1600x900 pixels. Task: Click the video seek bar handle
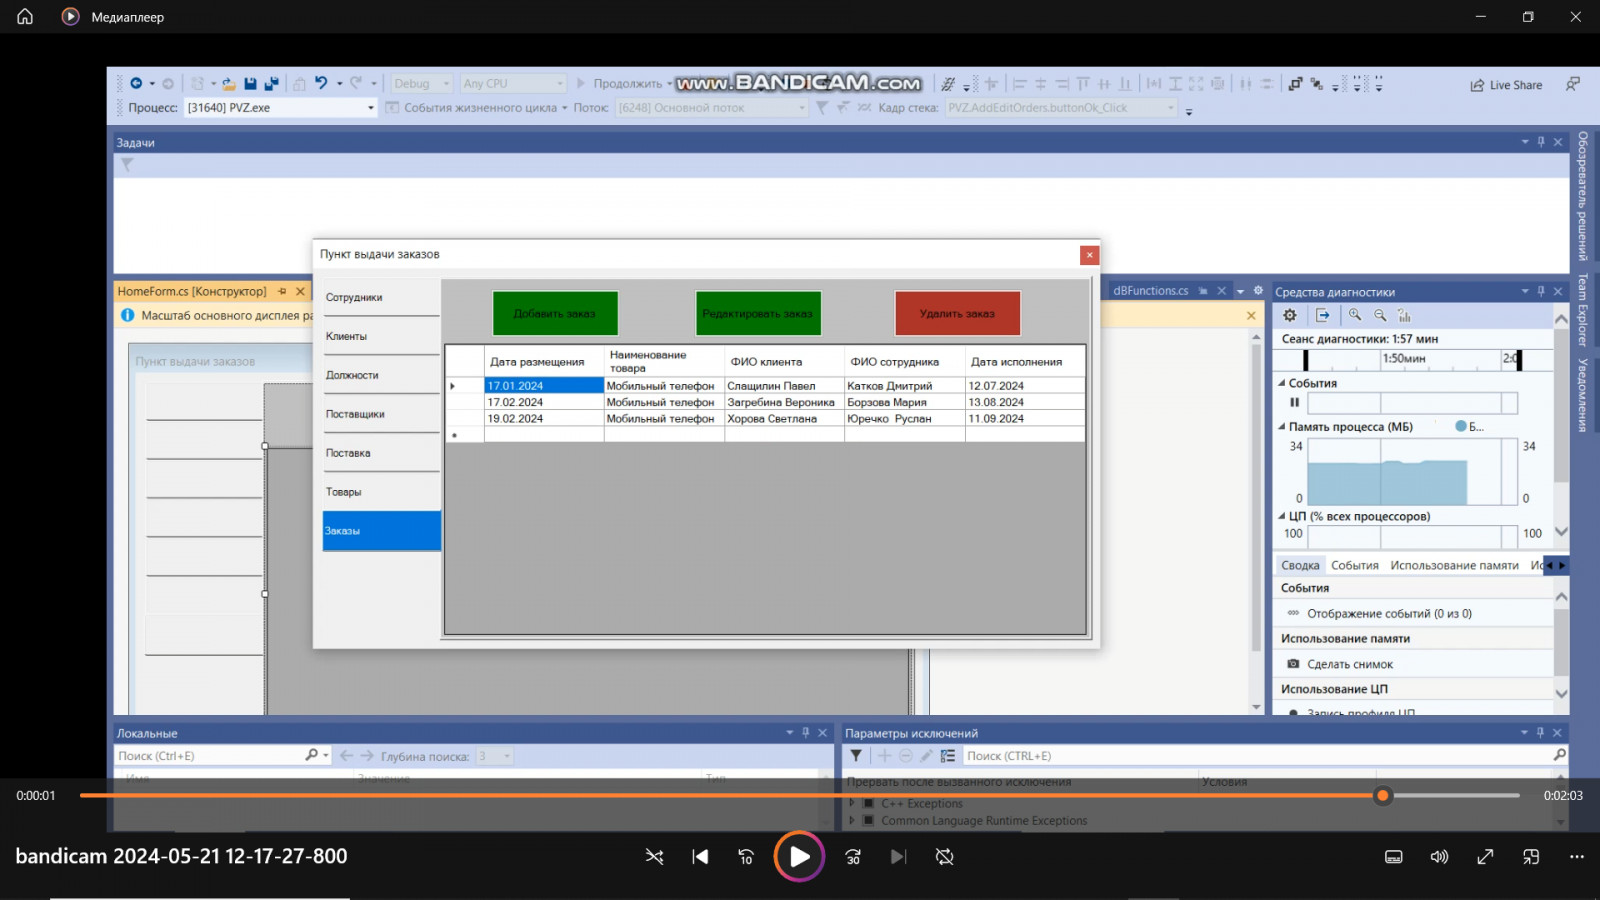[x=1383, y=796]
